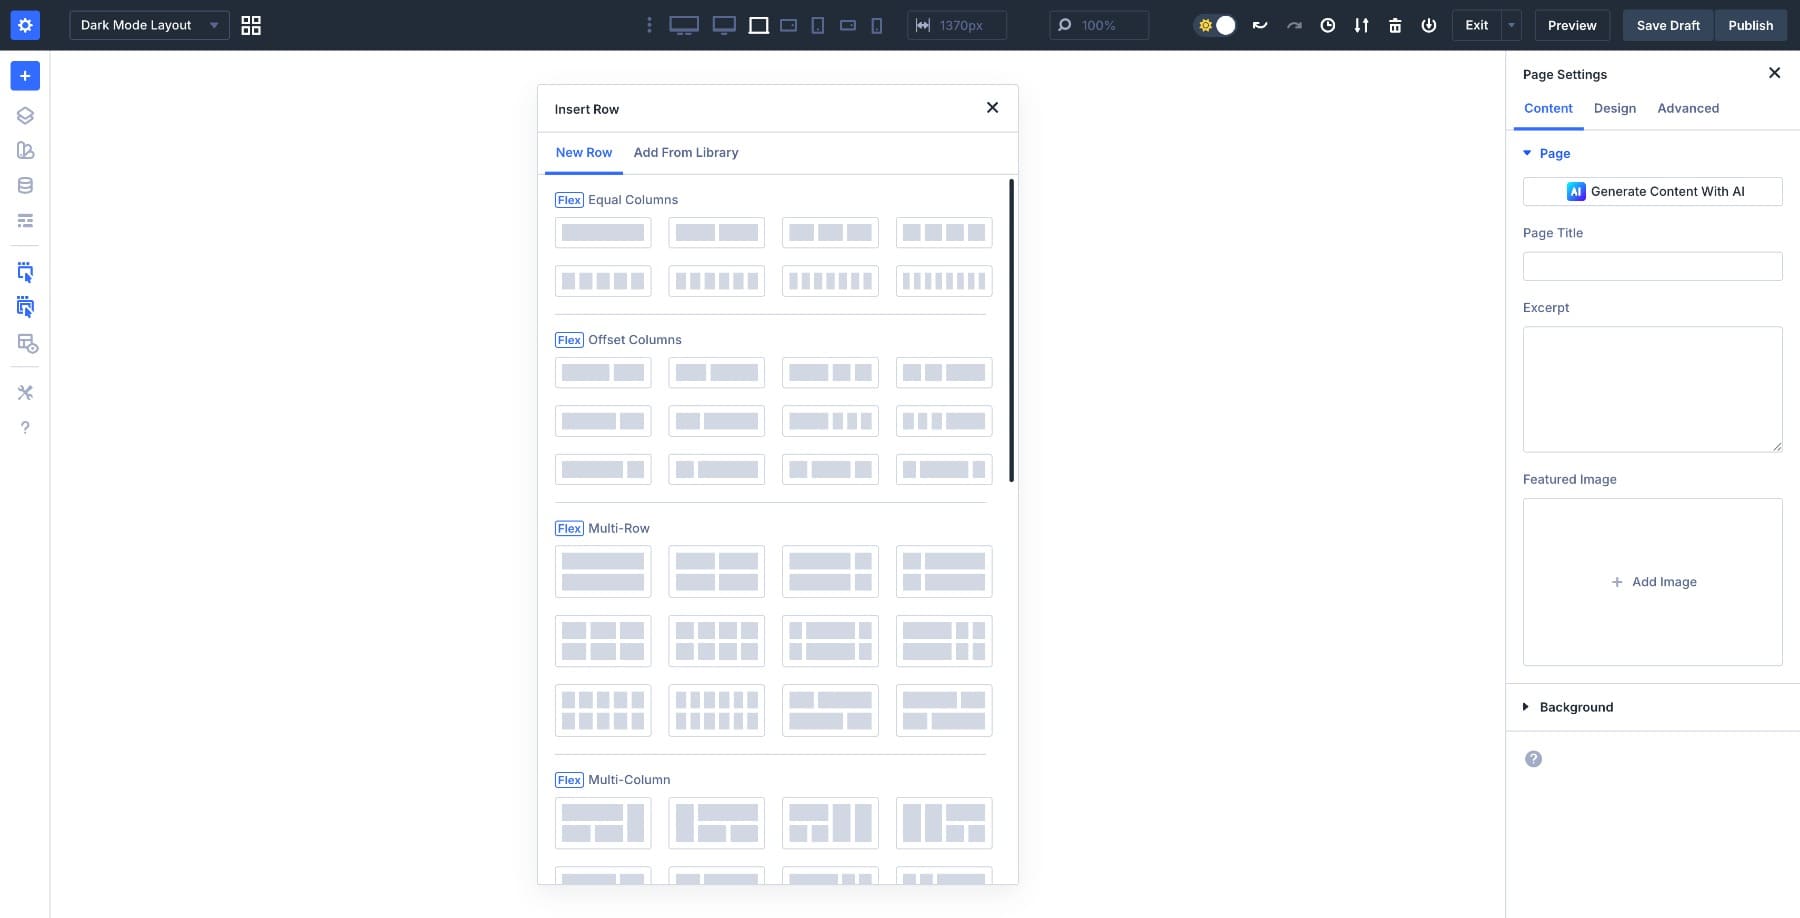Select the phone view device icon
Viewport: 1800px width, 918px height.
(x=877, y=26)
